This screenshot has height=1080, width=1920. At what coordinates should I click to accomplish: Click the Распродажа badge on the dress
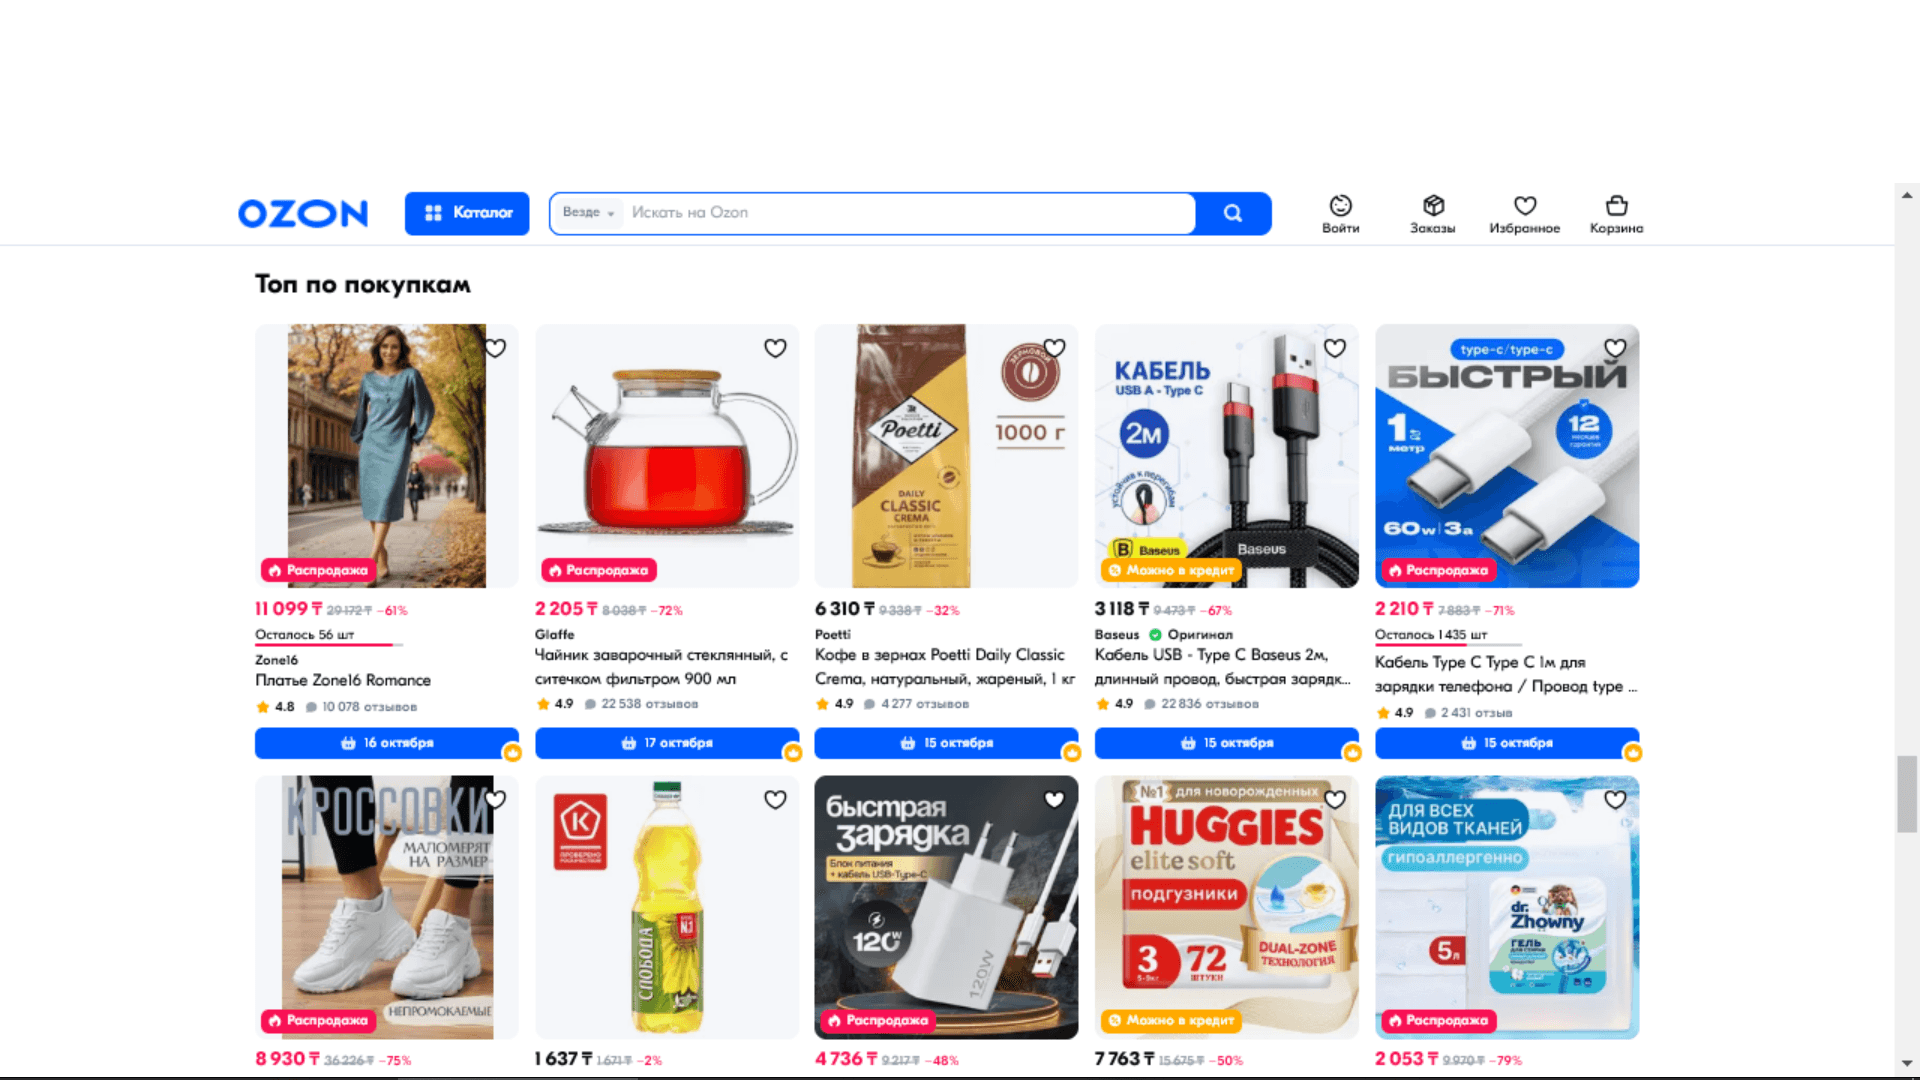[318, 570]
